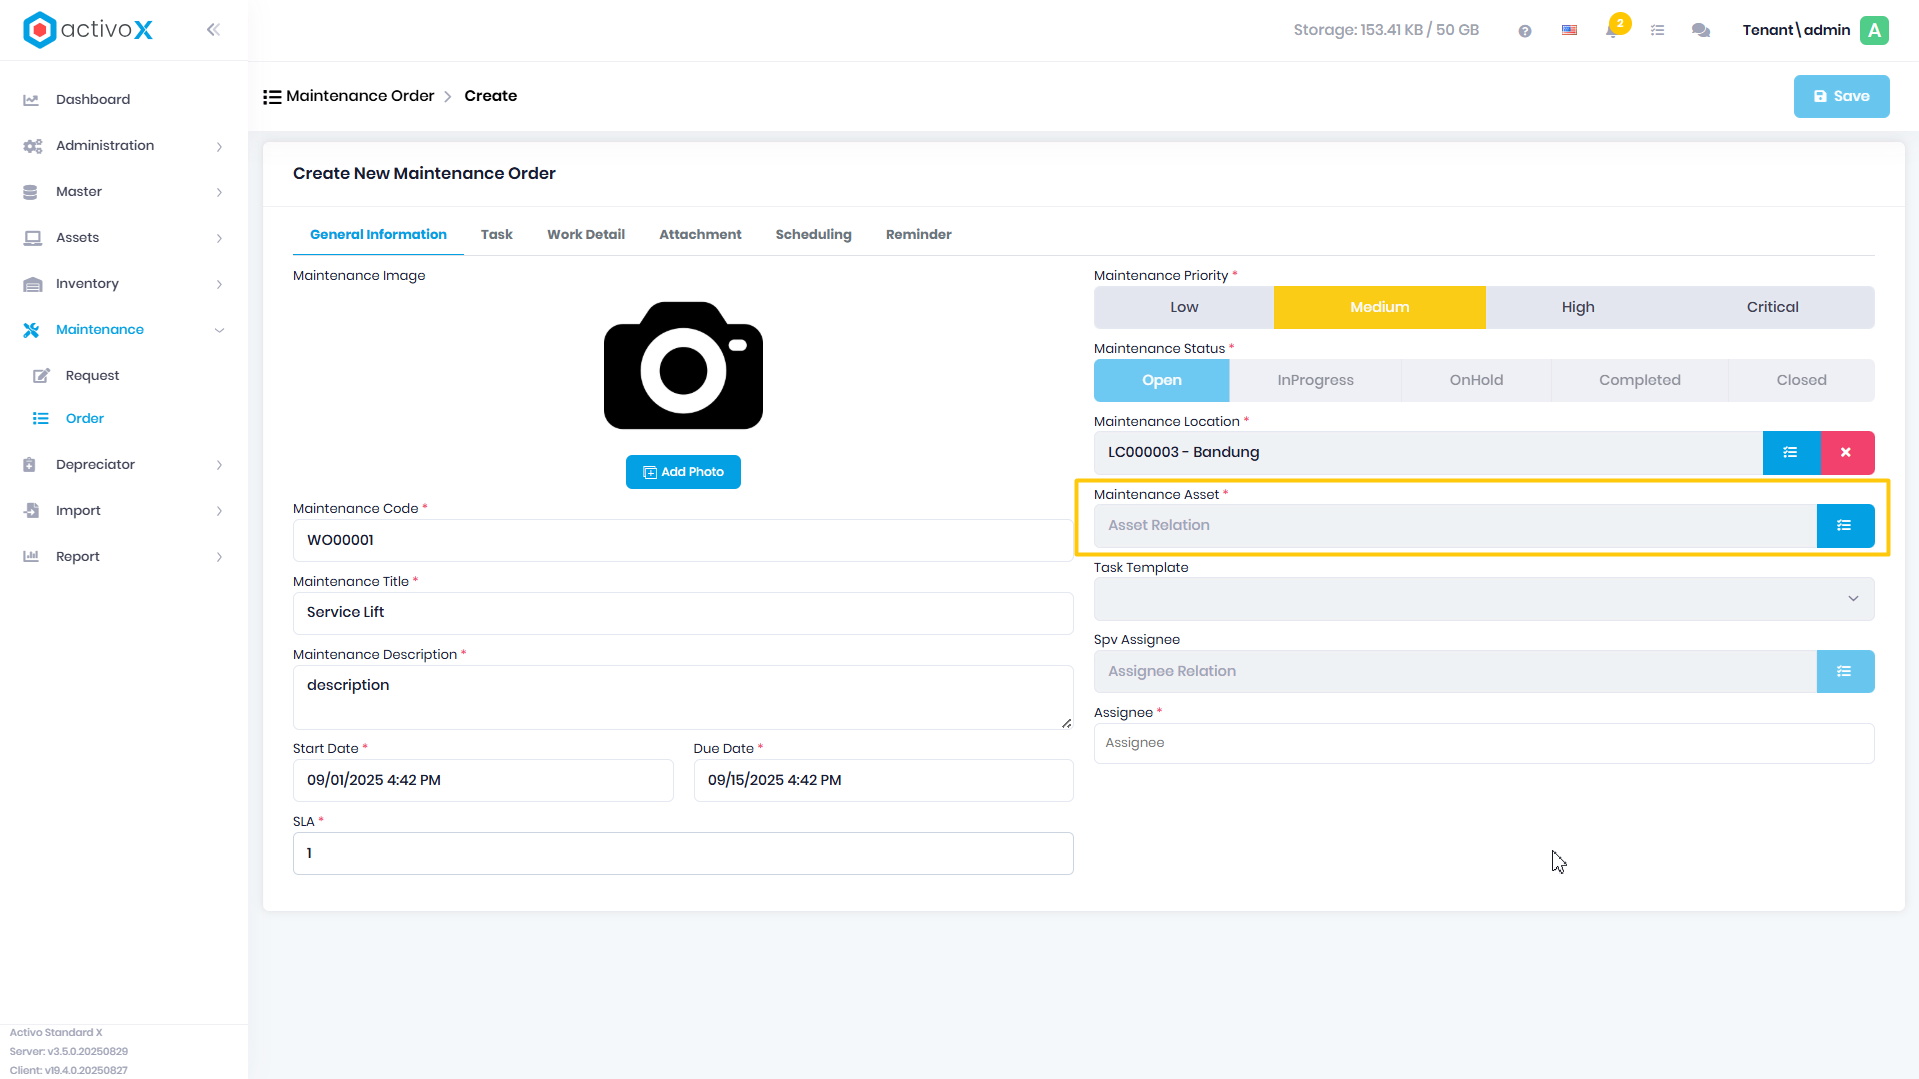This screenshot has height=1079, width=1919.
Task: Click the Master database icon
Action: tap(30, 192)
